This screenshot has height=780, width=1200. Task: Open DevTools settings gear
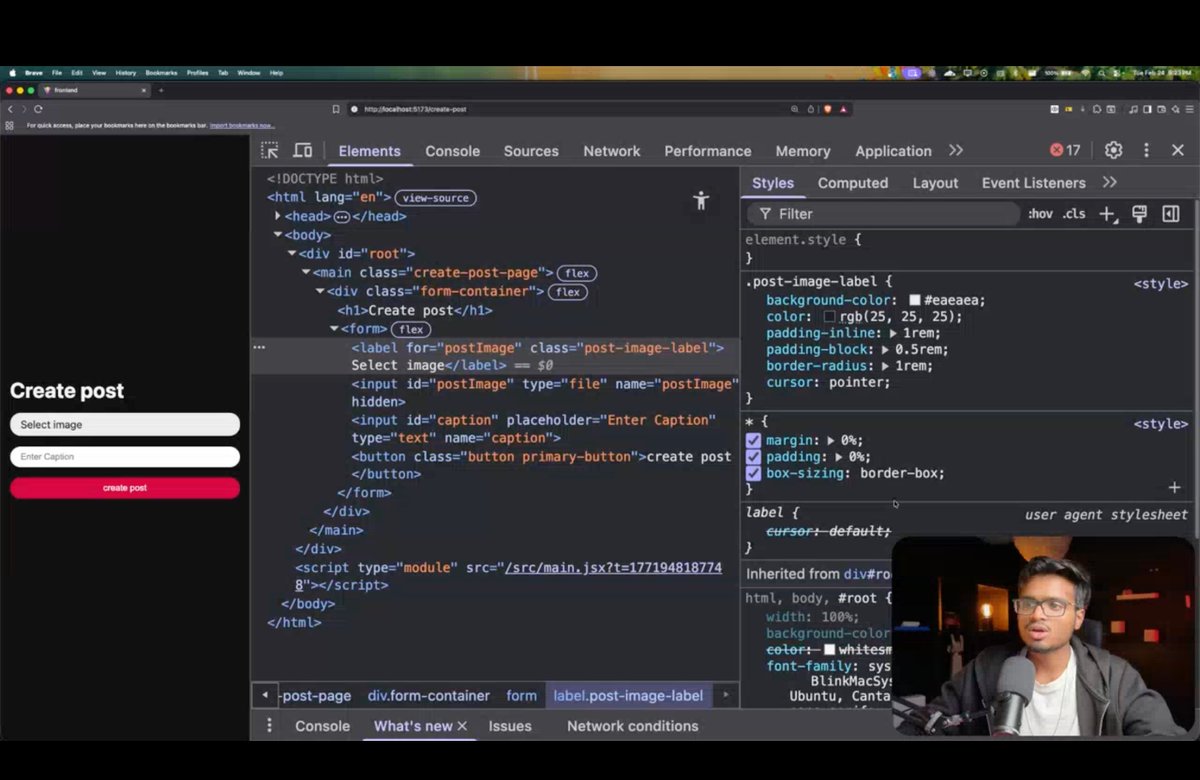tap(1113, 150)
